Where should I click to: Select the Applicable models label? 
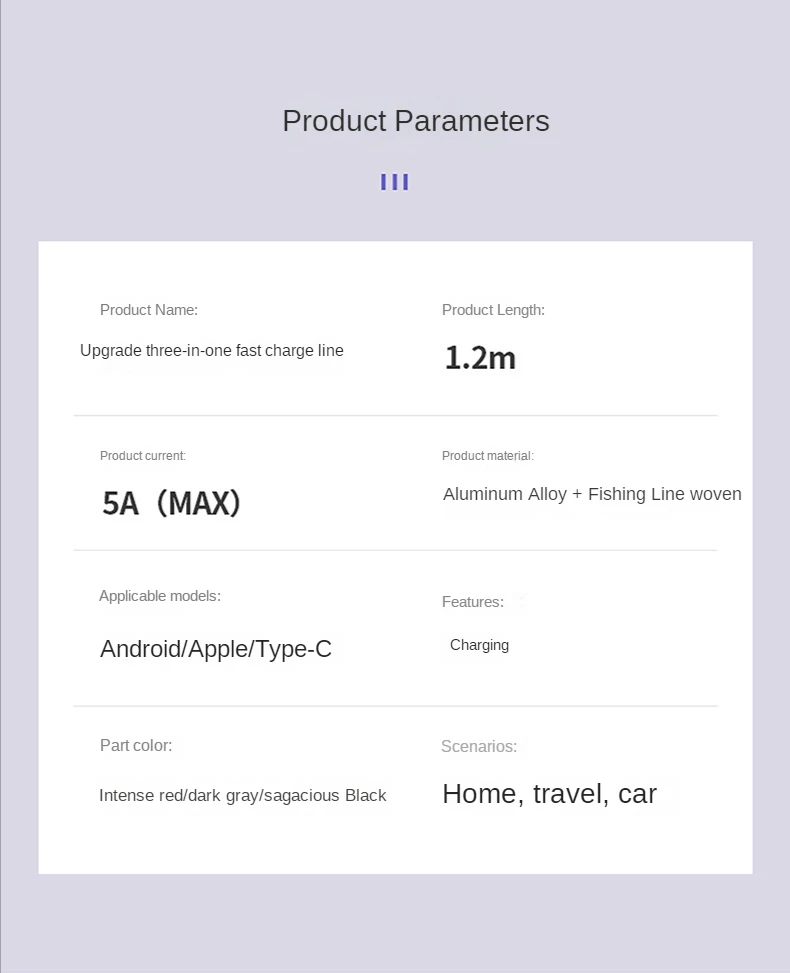click(x=160, y=596)
